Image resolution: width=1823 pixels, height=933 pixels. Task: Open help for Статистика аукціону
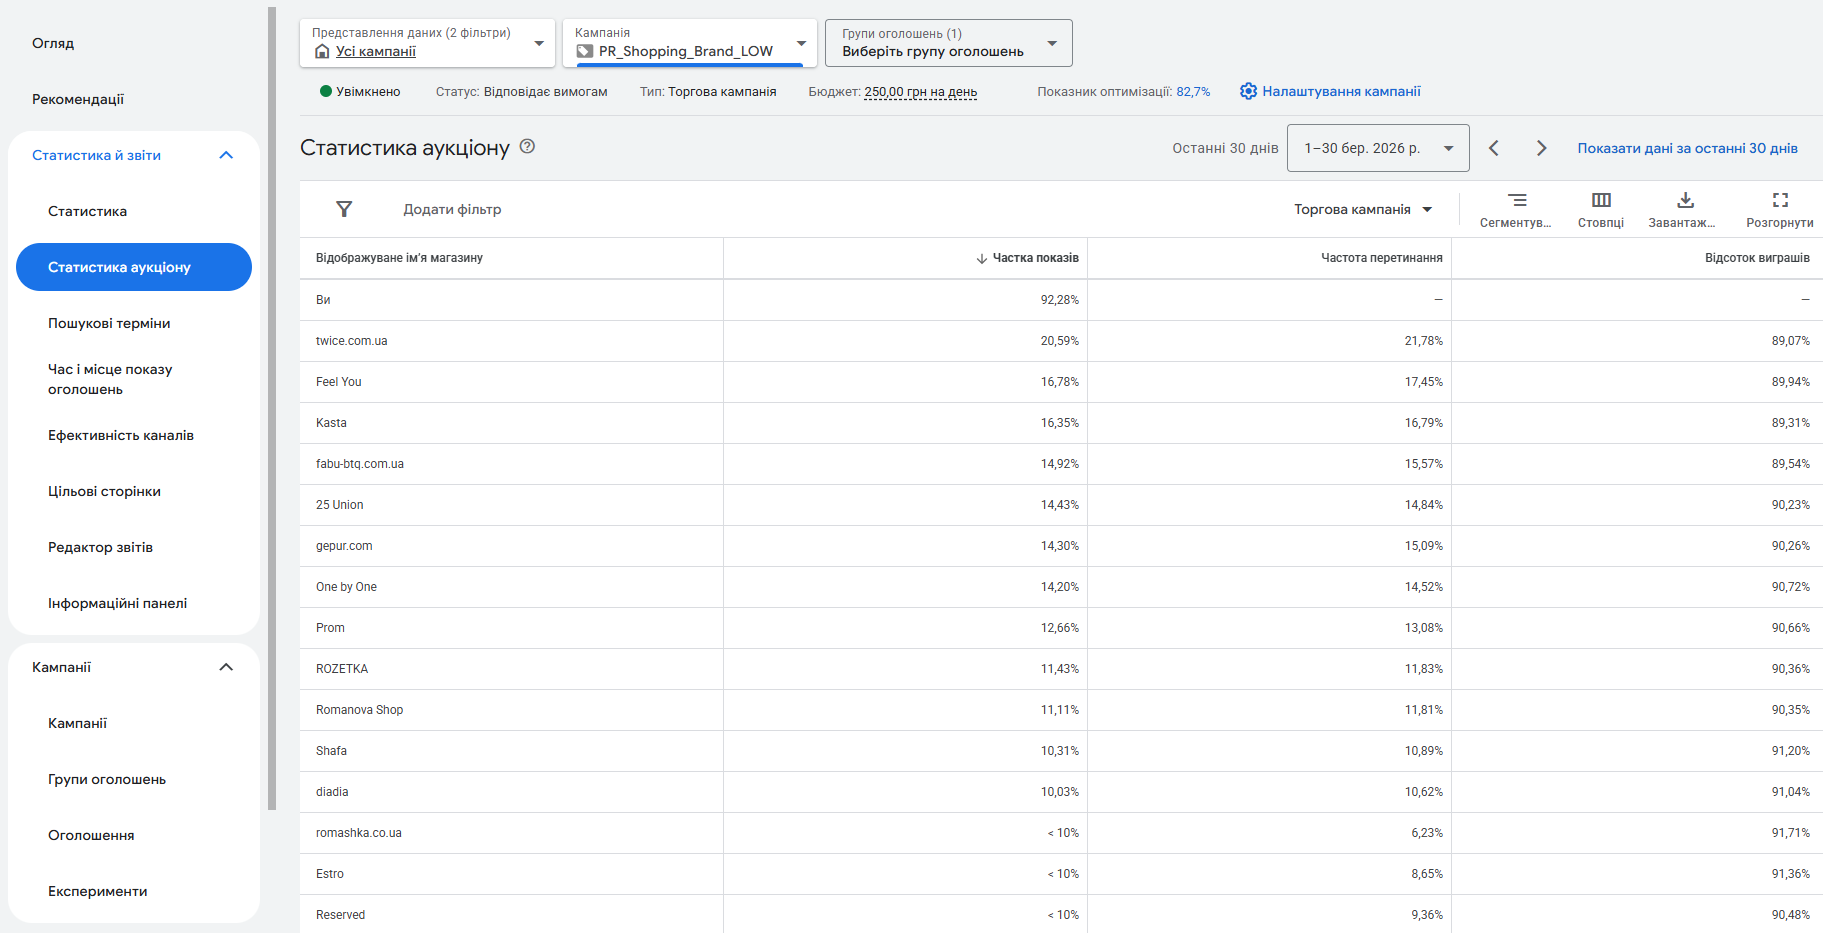pyautogui.click(x=528, y=147)
